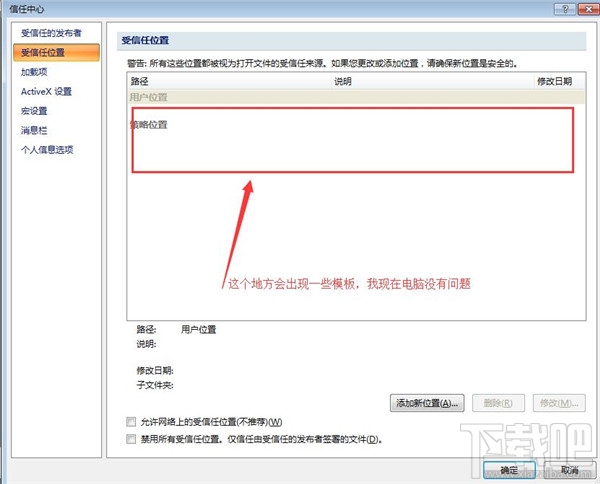The image size is (600, 484).
Task: Enable 允许网络上的受信任位置 checkbox
Action: pos(131,422)
